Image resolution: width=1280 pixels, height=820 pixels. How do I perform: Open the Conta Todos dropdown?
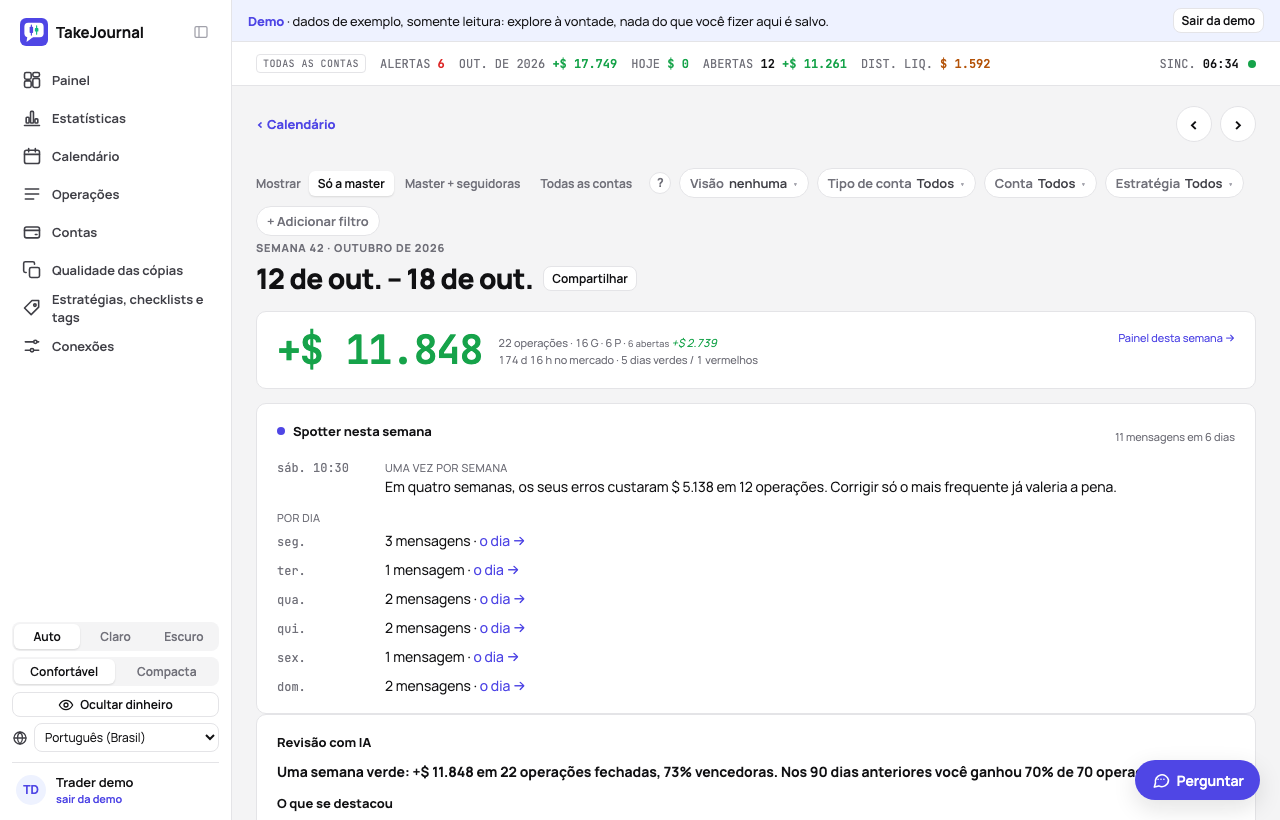(1040, 183)
